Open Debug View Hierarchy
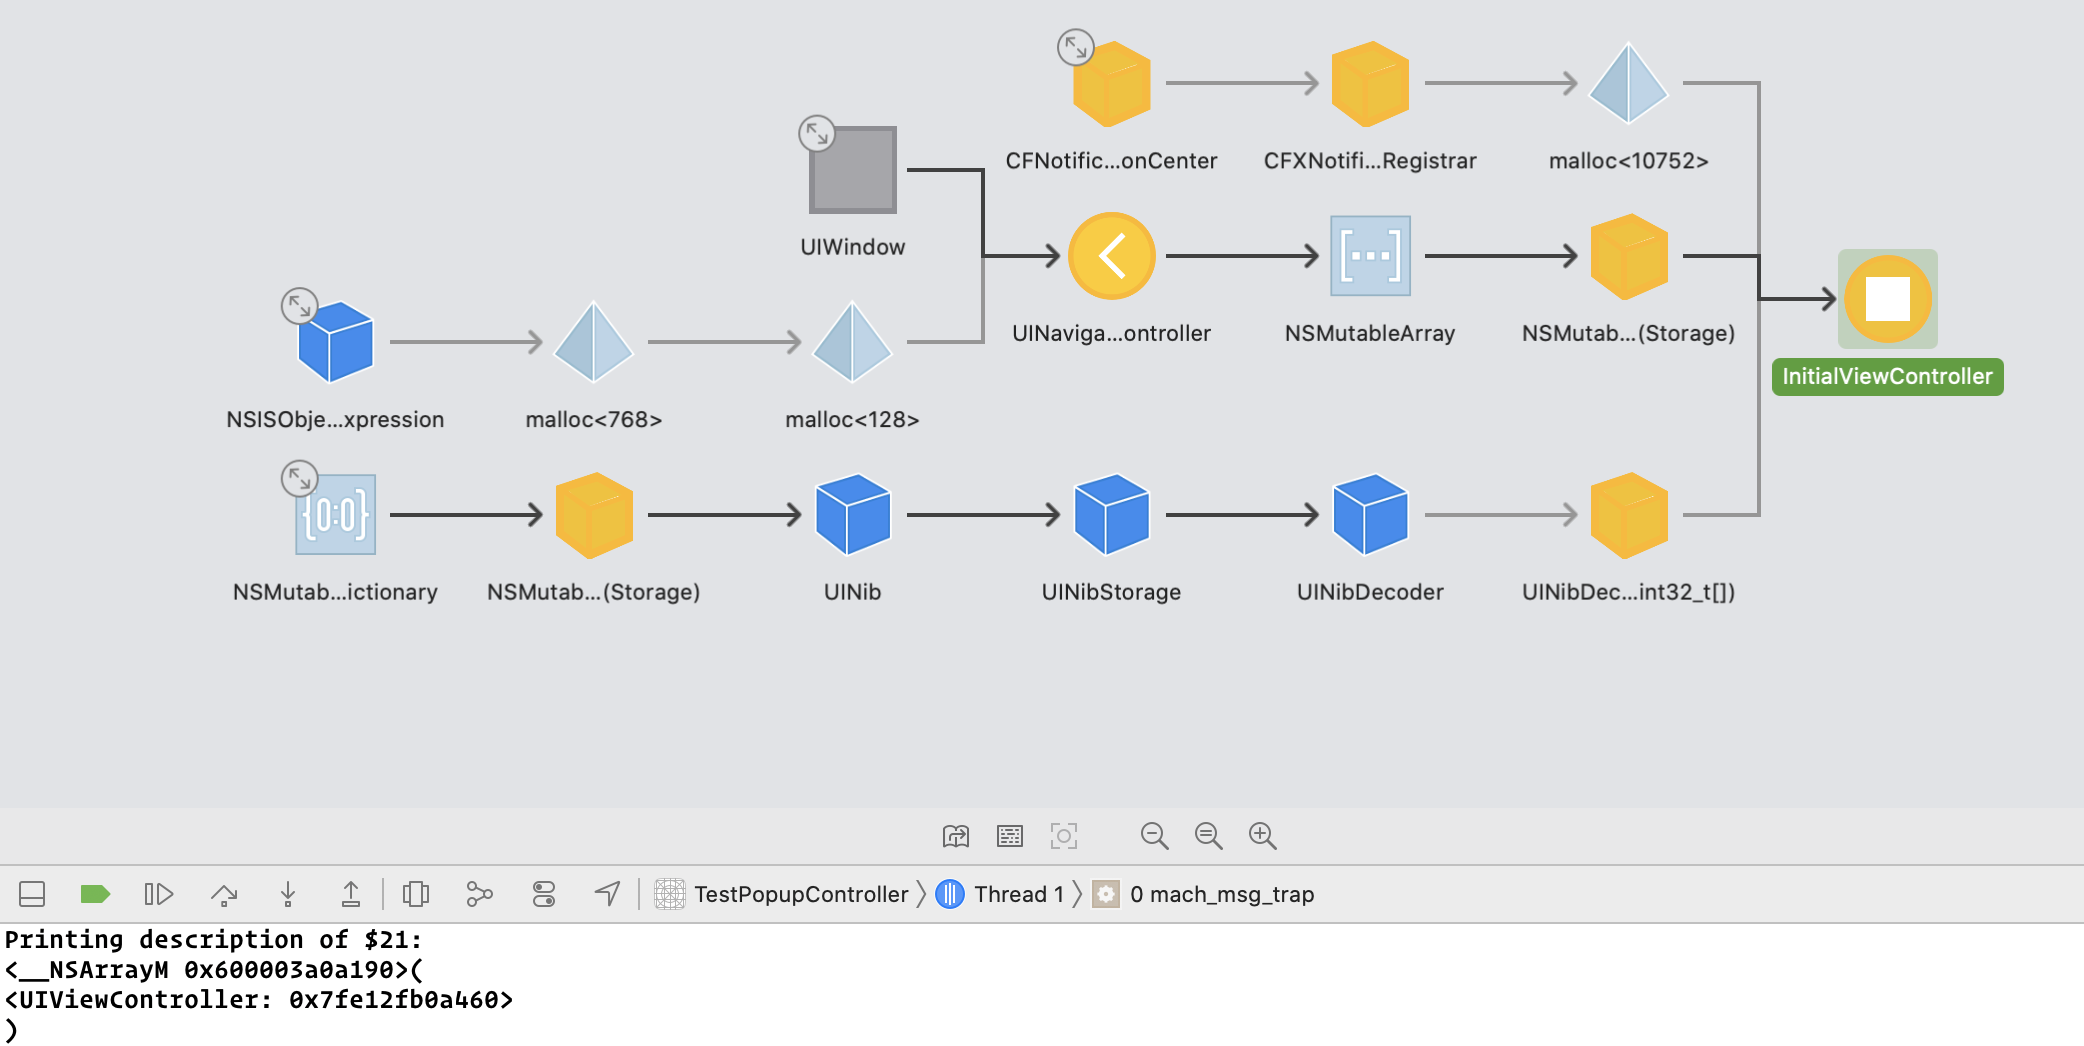The image size is (2084, 1046). (x=416, y=894)
